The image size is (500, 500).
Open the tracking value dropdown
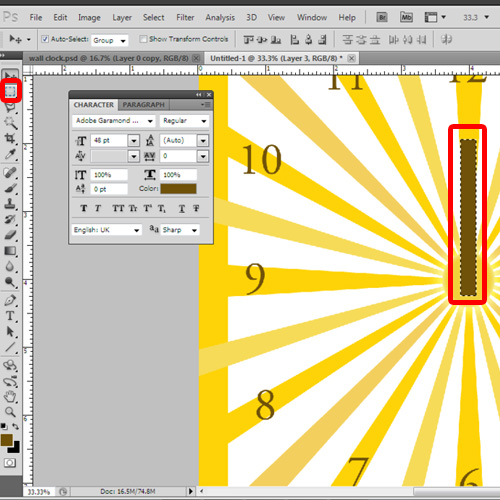pos(203,156)
